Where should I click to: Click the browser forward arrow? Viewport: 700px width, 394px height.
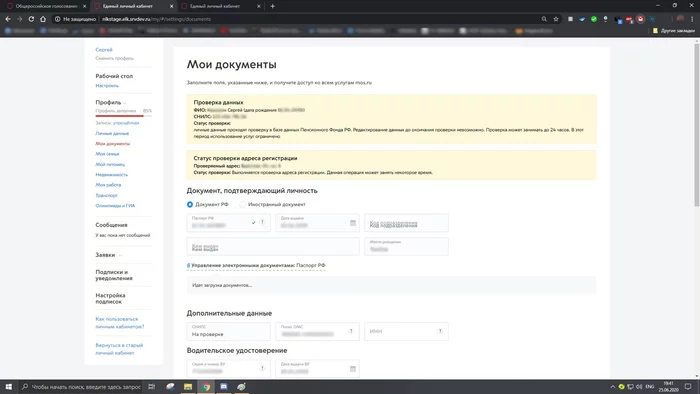pos(19,19)
